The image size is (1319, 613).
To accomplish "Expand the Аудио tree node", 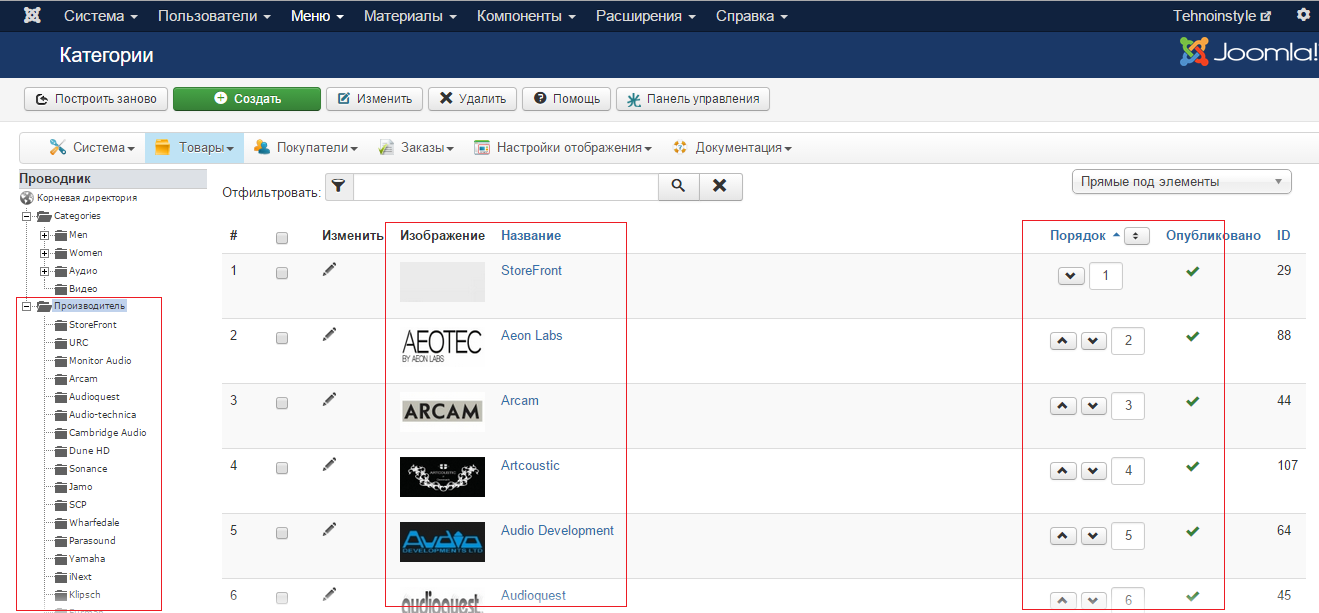I will pyautogui.click(x=44, y=271).
